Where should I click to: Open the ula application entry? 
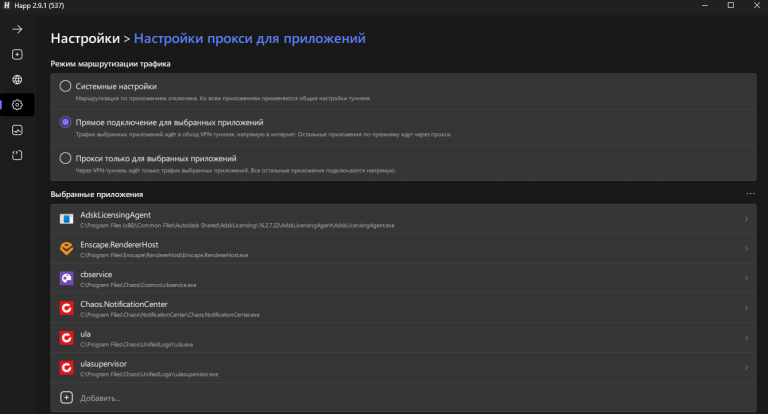[x=403, y=338]
